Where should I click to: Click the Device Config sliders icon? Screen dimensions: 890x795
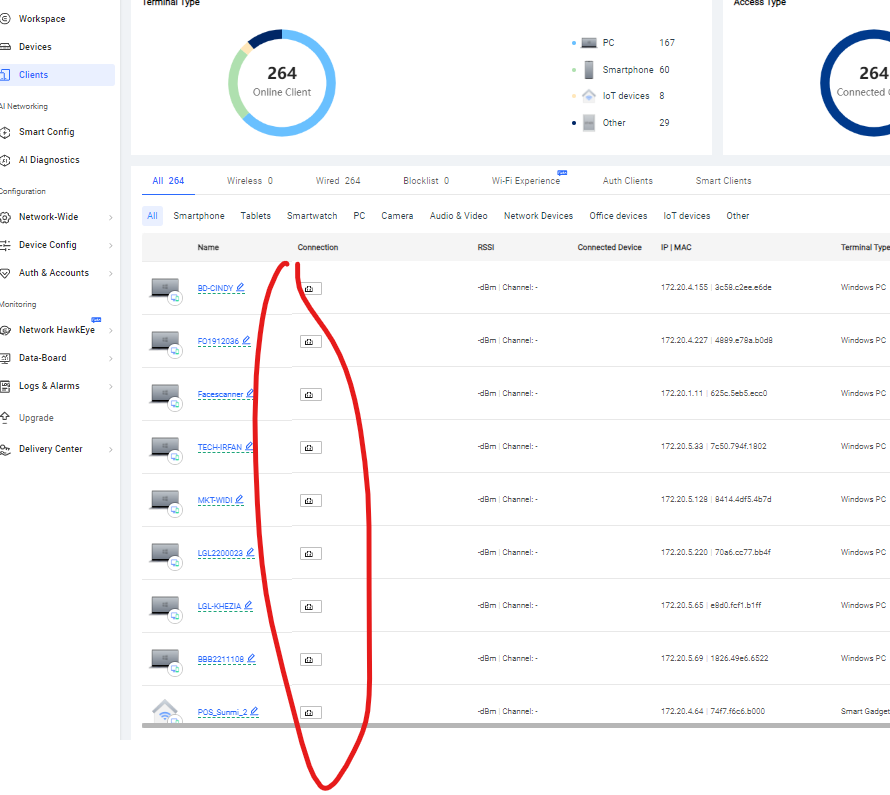5,245
